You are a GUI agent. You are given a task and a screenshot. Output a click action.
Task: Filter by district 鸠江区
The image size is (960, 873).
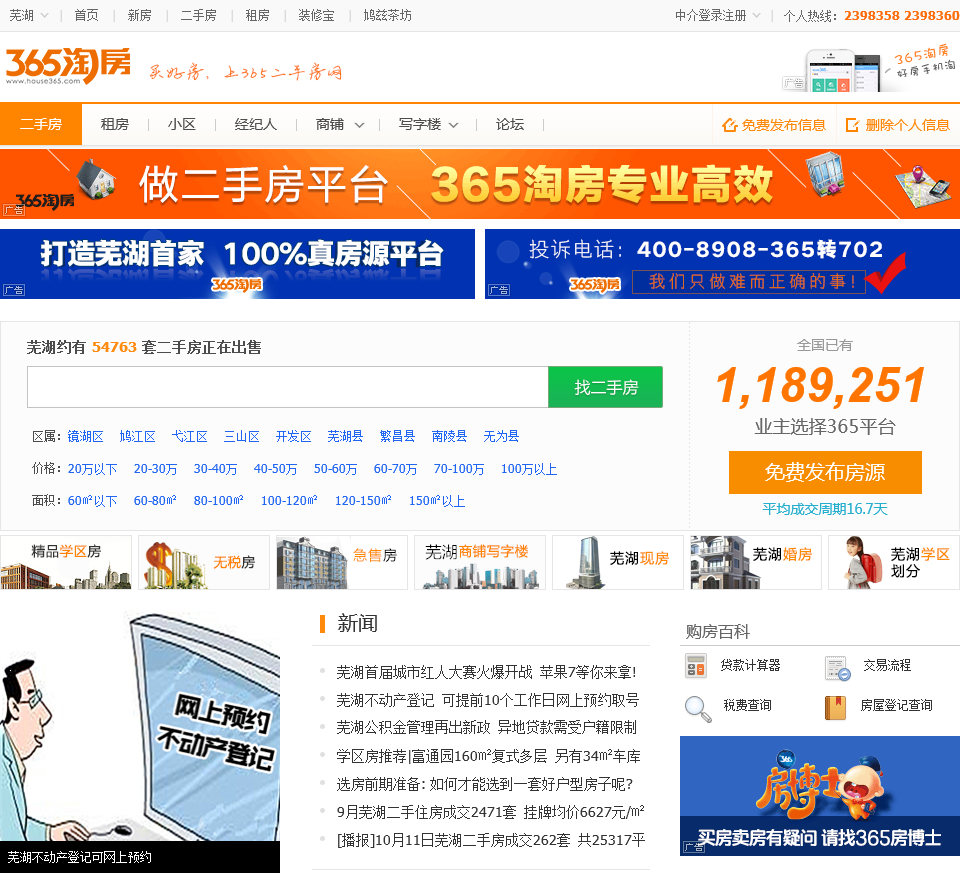[x=137, y=436]
